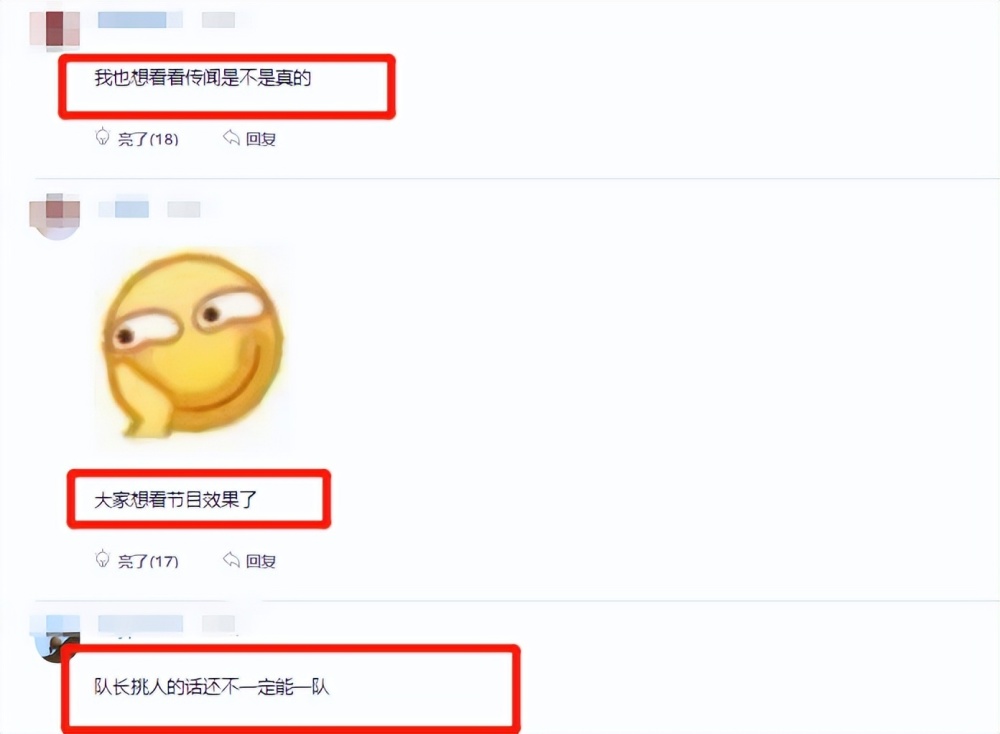The height and width of the screenshot is (734, 1000).
Task: Open the first commenter's blurred username
Action: [140, 19]
